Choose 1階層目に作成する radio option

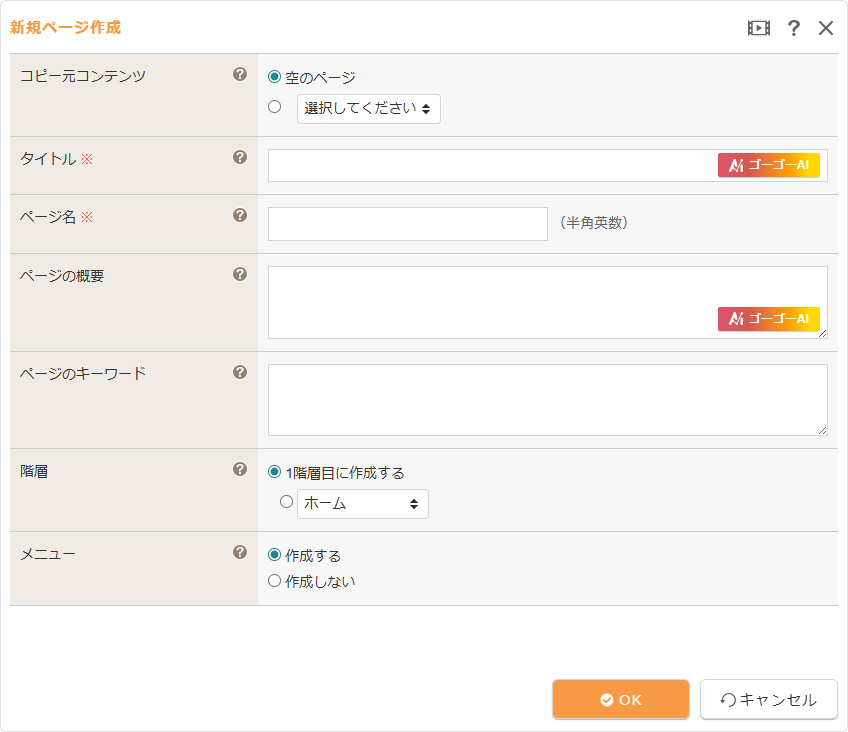(275, 472)
